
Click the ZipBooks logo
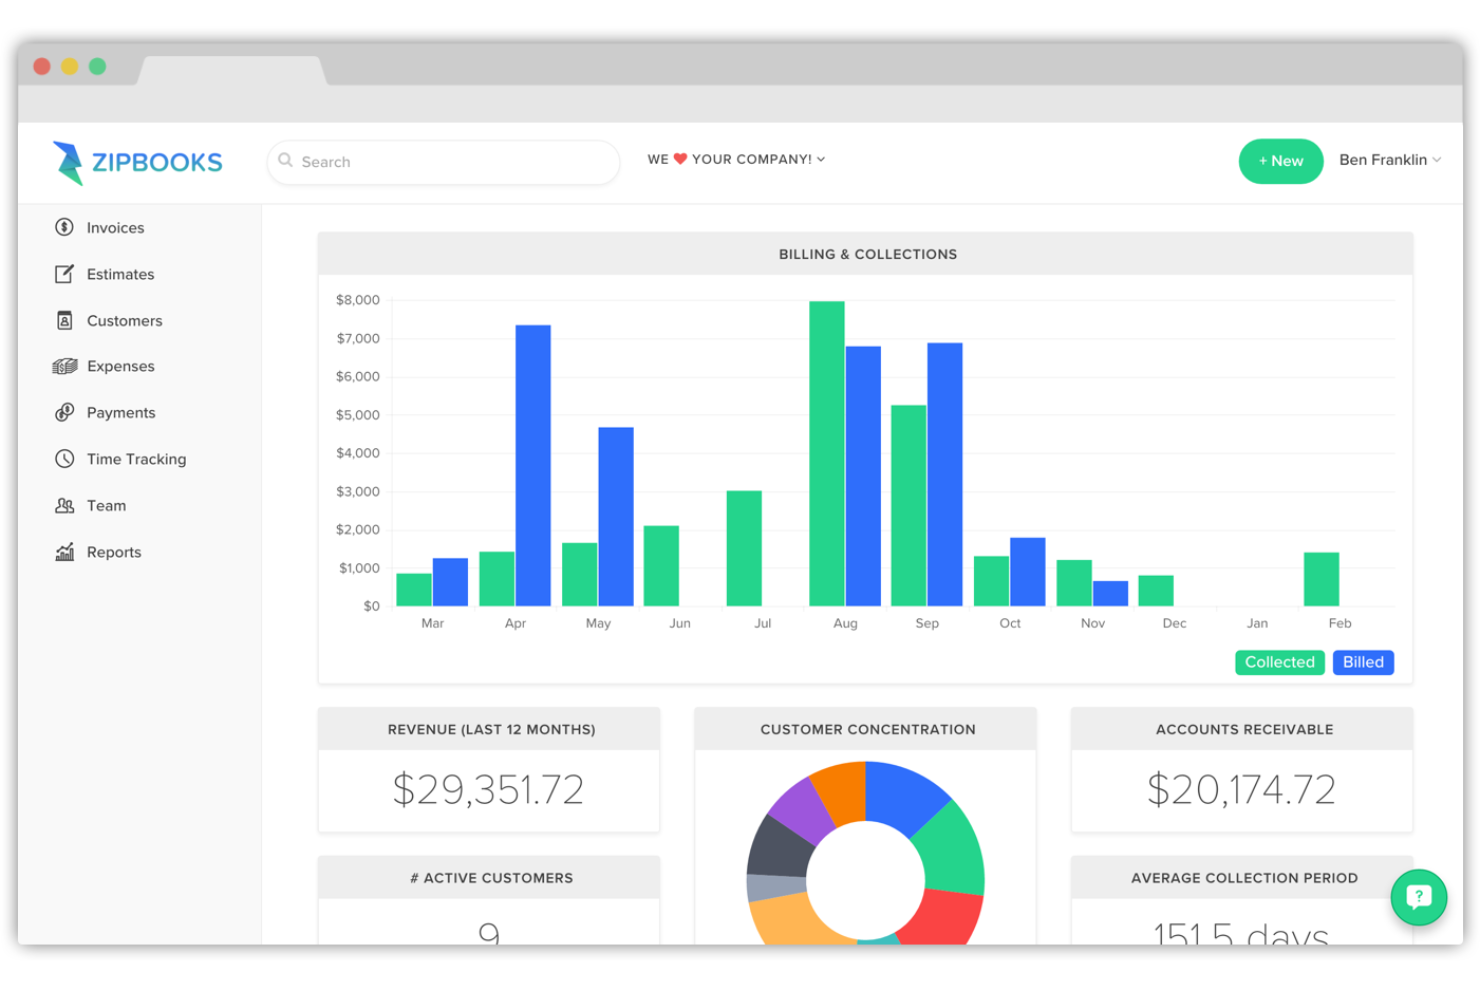coord(137,161)
